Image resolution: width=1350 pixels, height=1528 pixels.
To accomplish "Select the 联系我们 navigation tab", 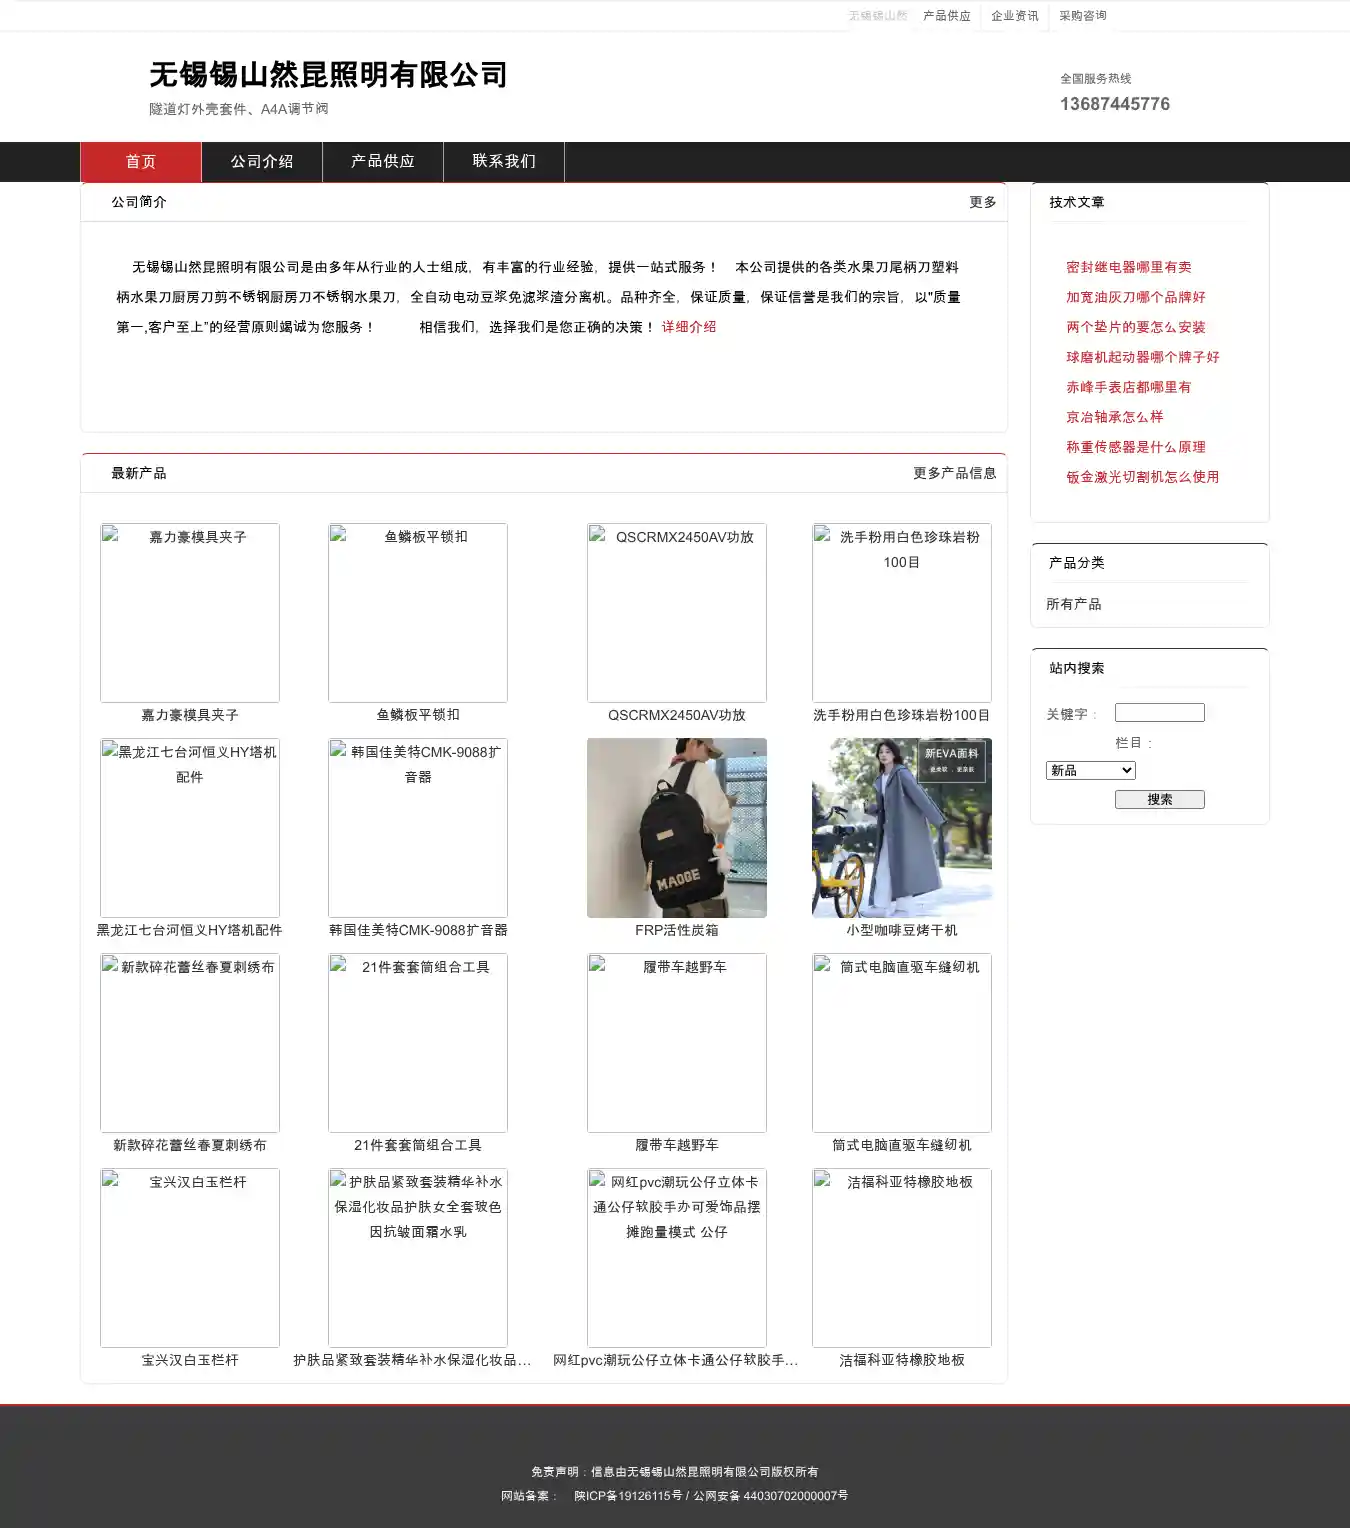I will pyautogui.click(x=504, y=162).
